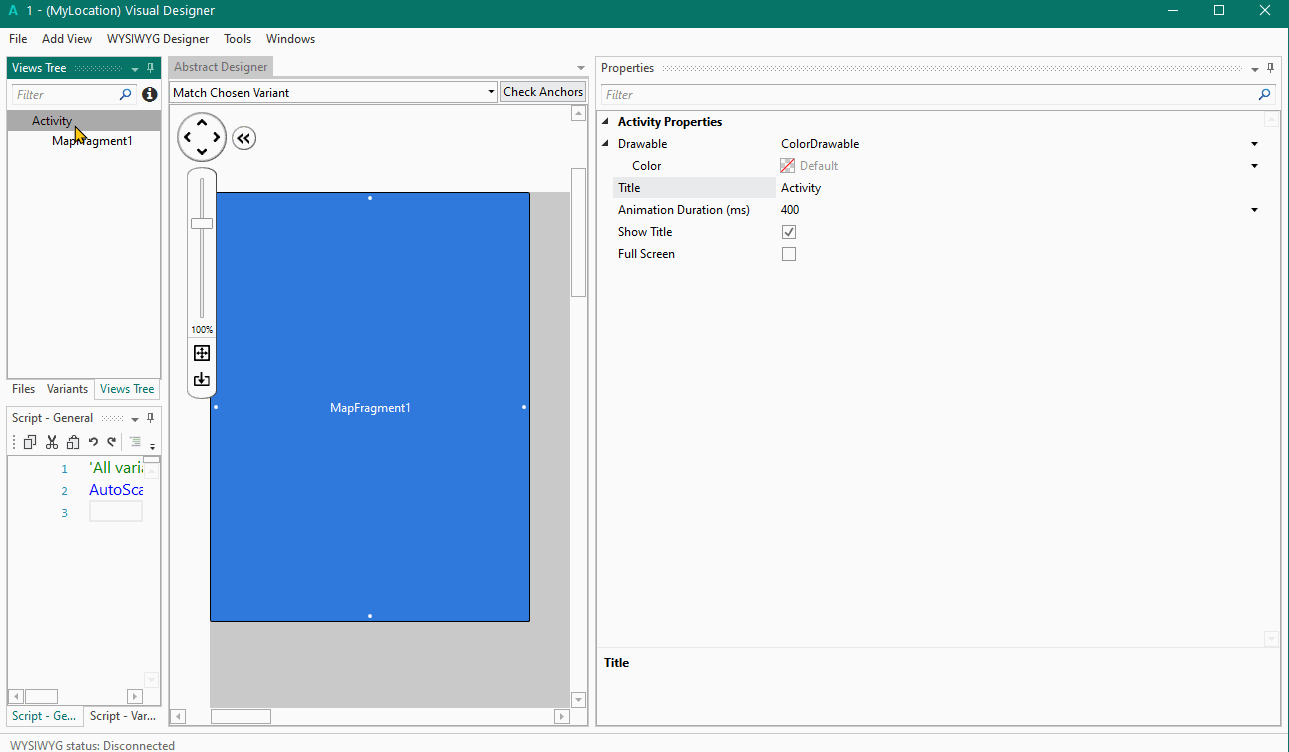Viewport: 1289px width, 752px height.
Task: Click the indent icon in Script toolbar
Action: tap(135, 442)
